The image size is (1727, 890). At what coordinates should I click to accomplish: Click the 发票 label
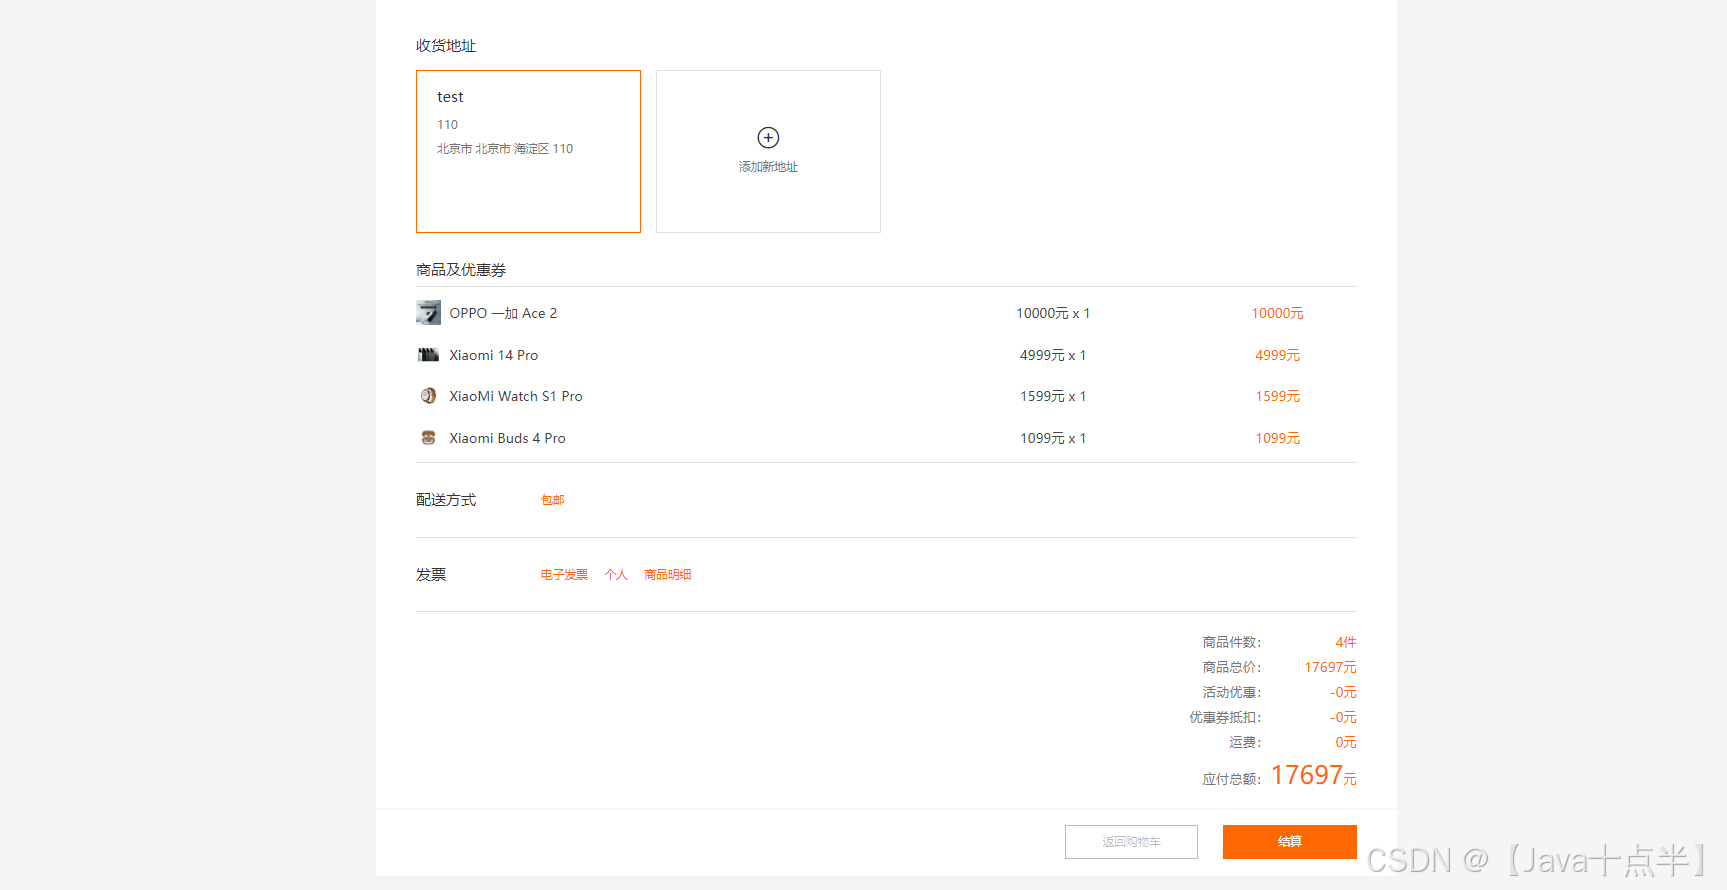(431, 575)
